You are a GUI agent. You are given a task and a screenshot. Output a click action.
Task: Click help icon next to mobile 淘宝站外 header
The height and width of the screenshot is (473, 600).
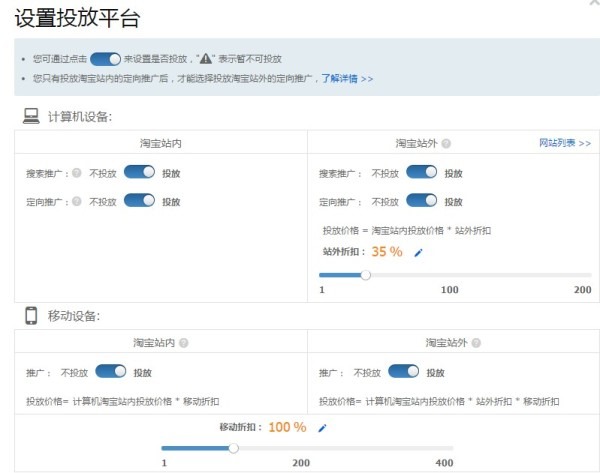[x=476, y=343]
